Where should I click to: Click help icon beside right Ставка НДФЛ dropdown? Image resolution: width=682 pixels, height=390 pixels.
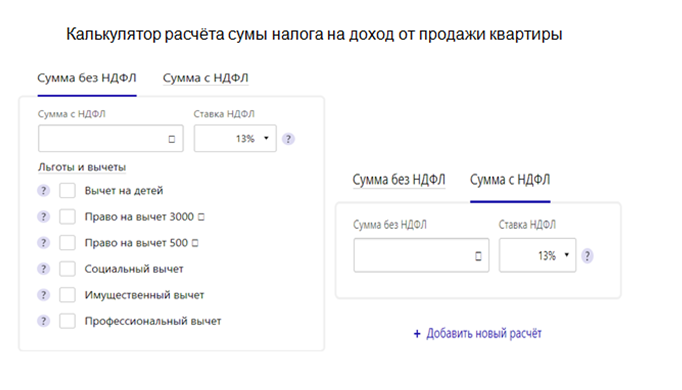pos(587,255)
